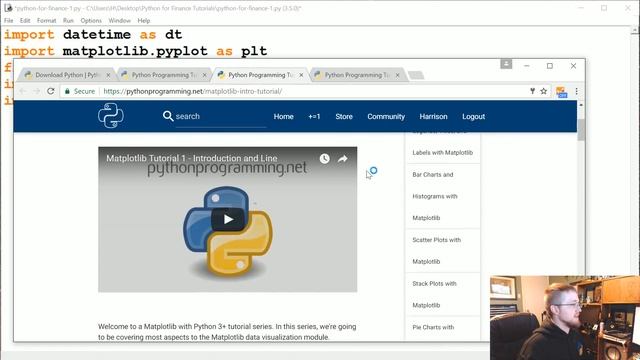The height and width of the screenshot is (360, 640).
Task: Click the +=1 navigation link
Action: coord(314,116)
